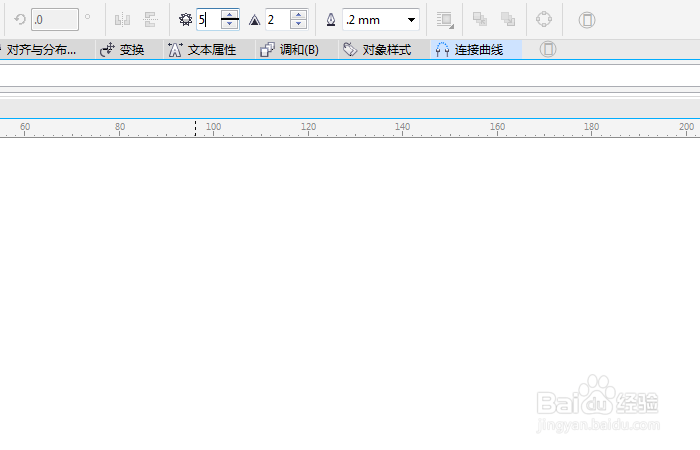Mirror the object vertically

point(150,20)
